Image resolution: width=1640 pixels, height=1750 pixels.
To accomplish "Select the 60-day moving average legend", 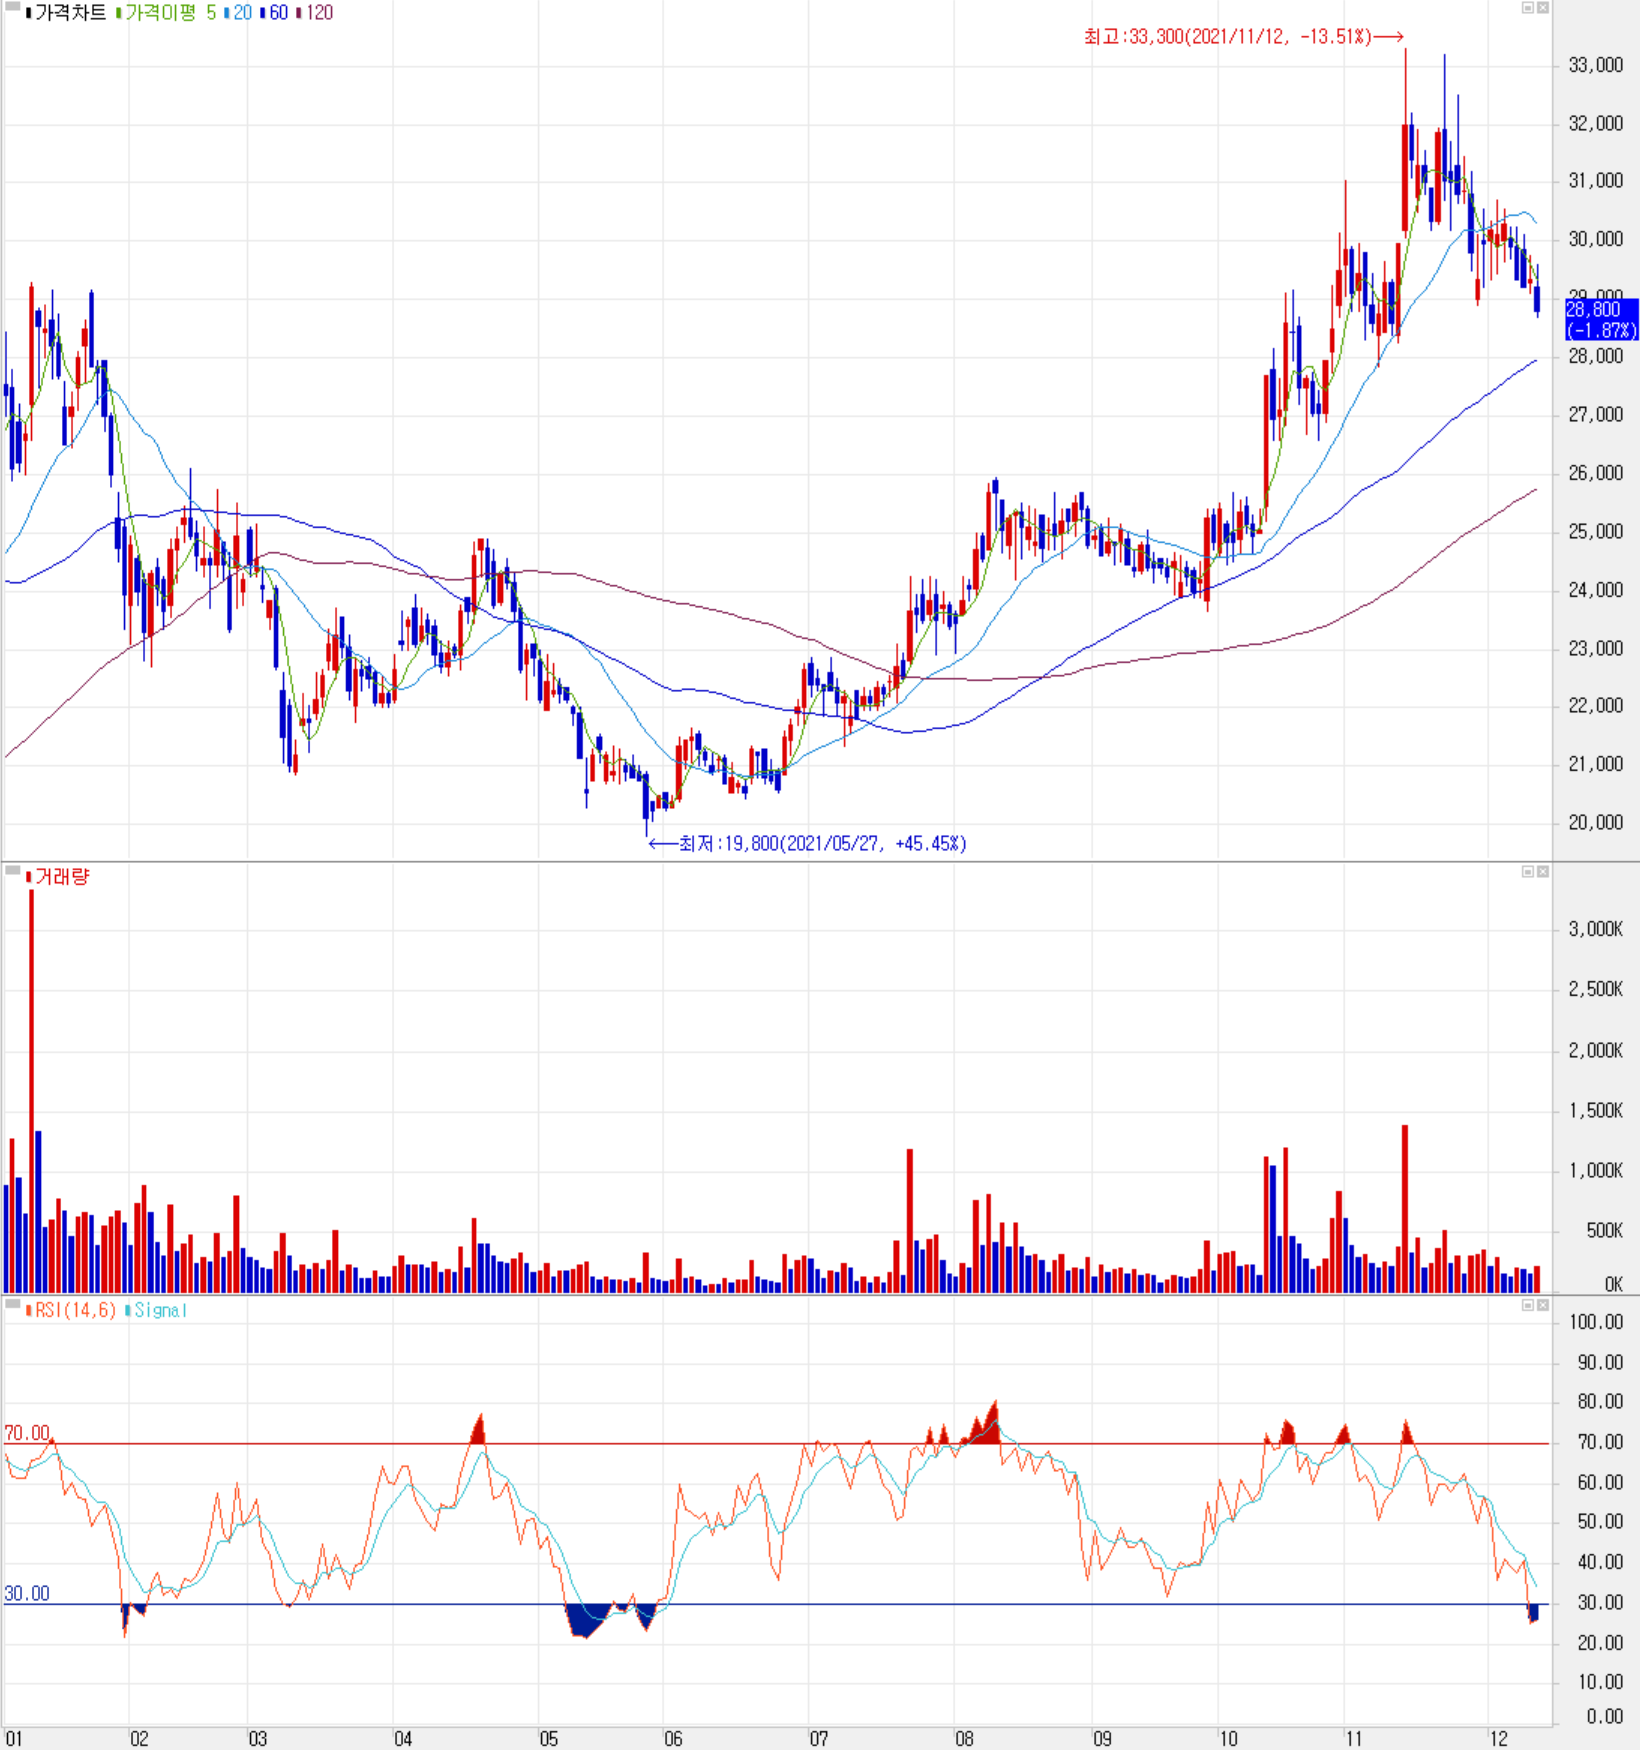I will click(274, 13).
